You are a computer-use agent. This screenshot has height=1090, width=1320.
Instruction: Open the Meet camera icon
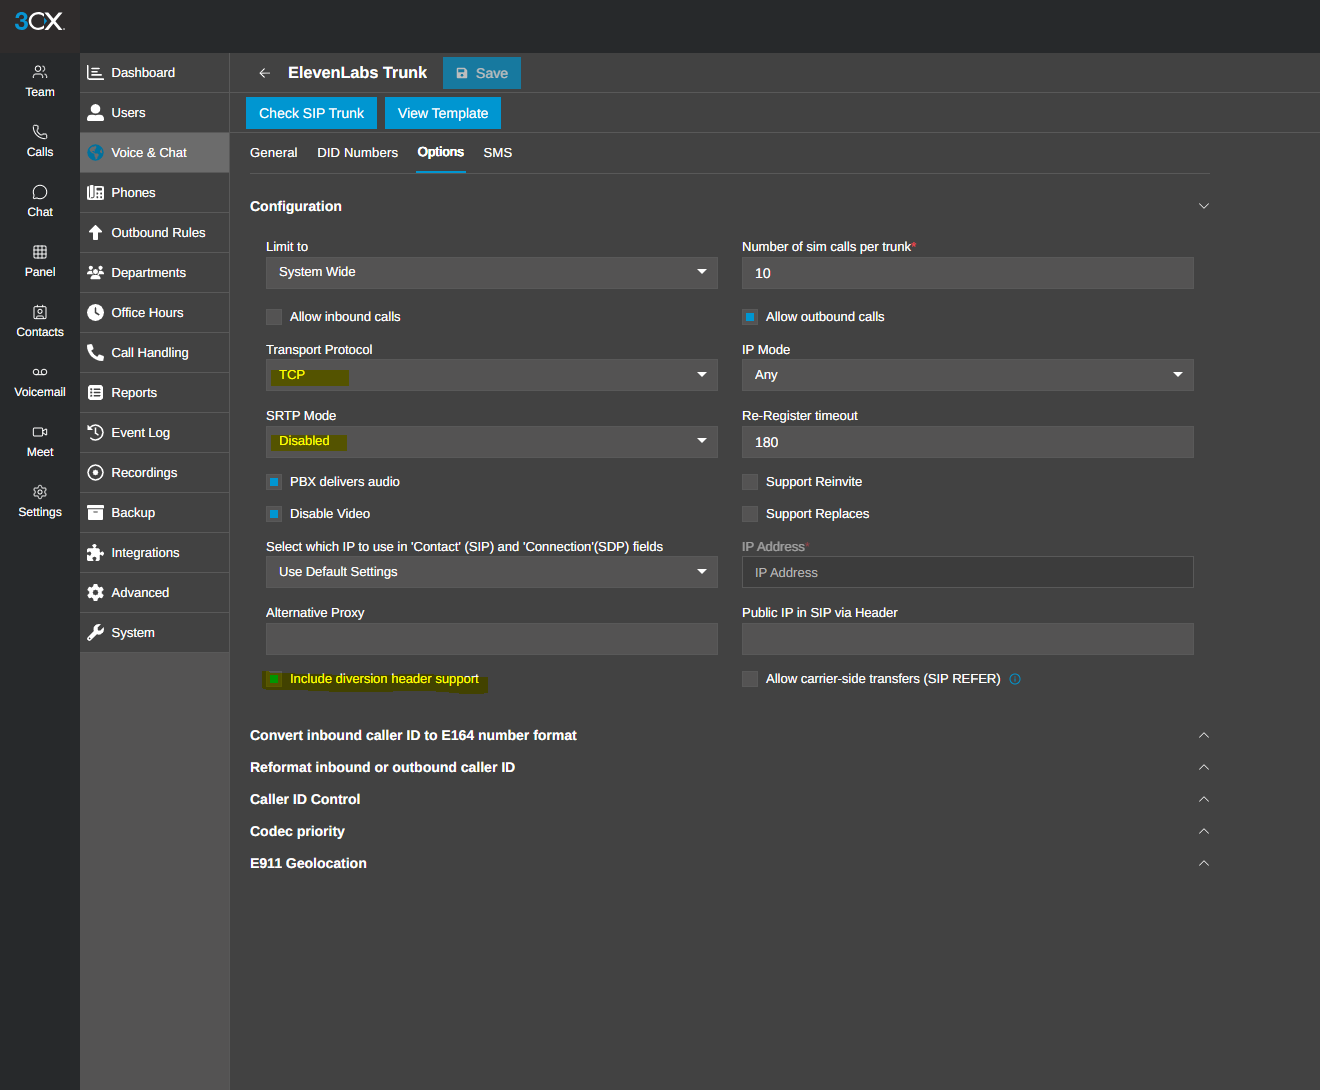tap(40, 432)
